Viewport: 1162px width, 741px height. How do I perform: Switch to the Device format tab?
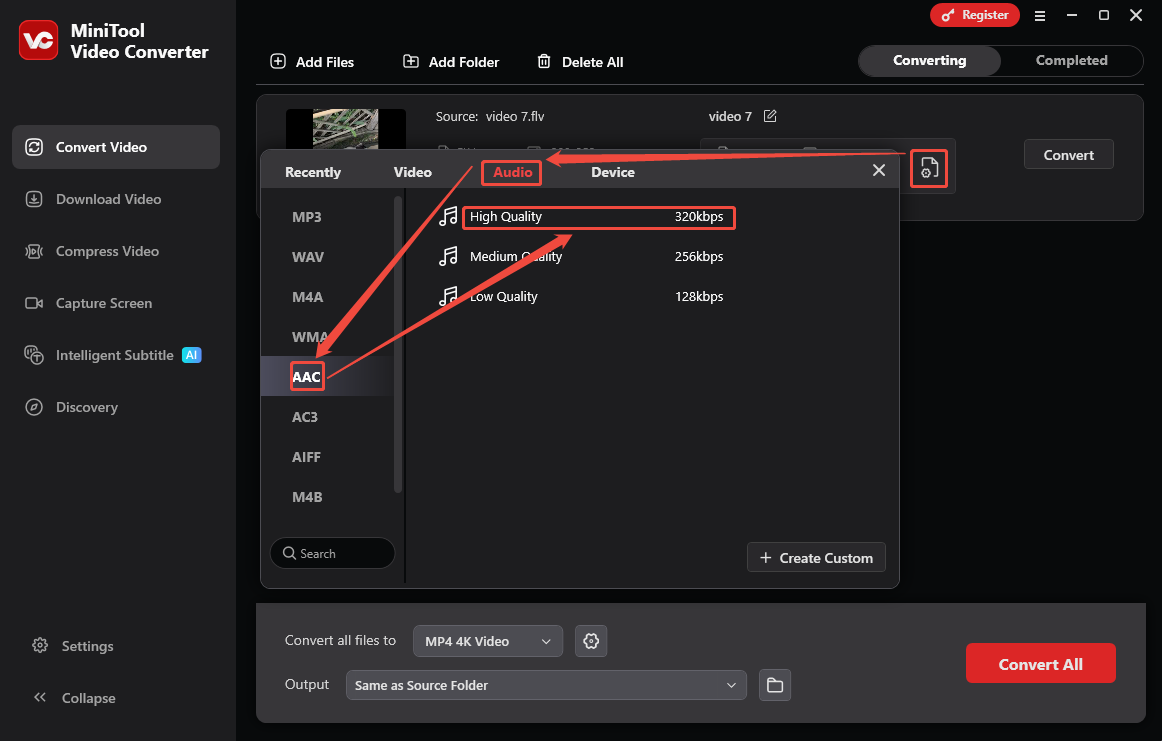pos(613,172)
